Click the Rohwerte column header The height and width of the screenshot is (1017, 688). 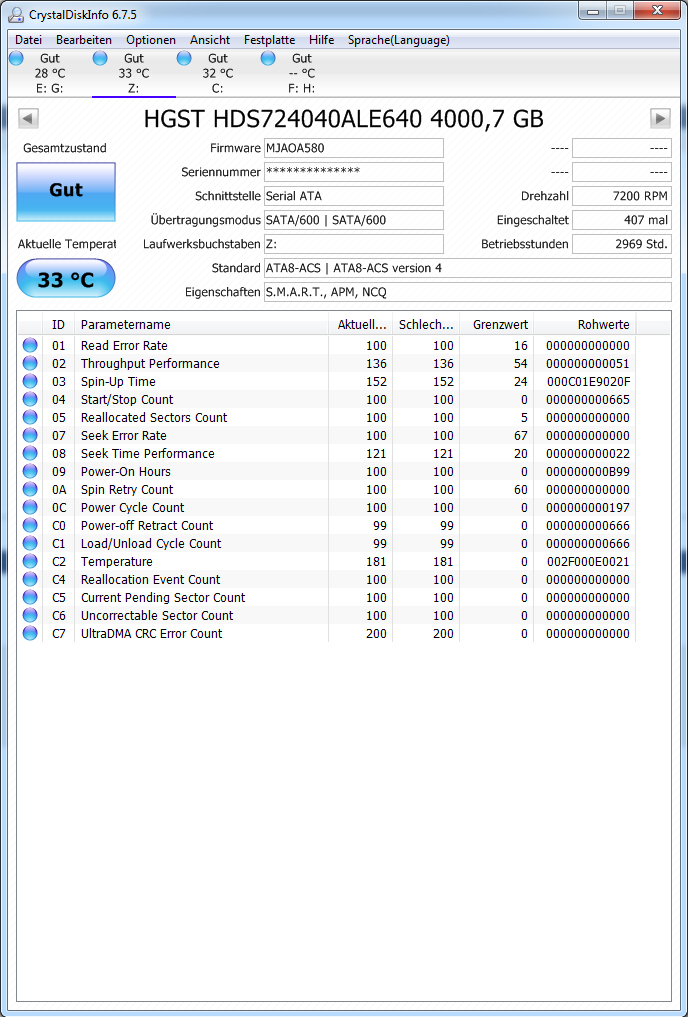[x=584, y=324]
